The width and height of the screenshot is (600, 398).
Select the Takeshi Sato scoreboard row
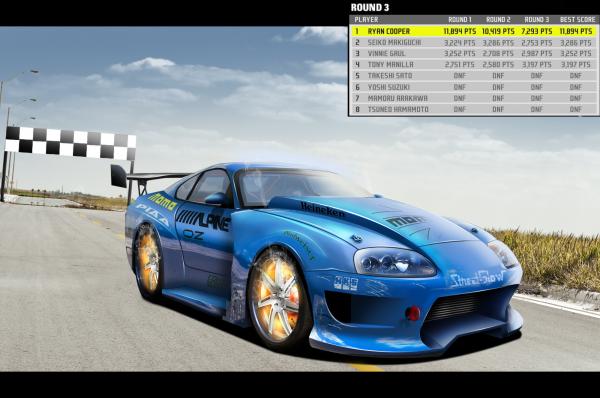coord(474,76)
